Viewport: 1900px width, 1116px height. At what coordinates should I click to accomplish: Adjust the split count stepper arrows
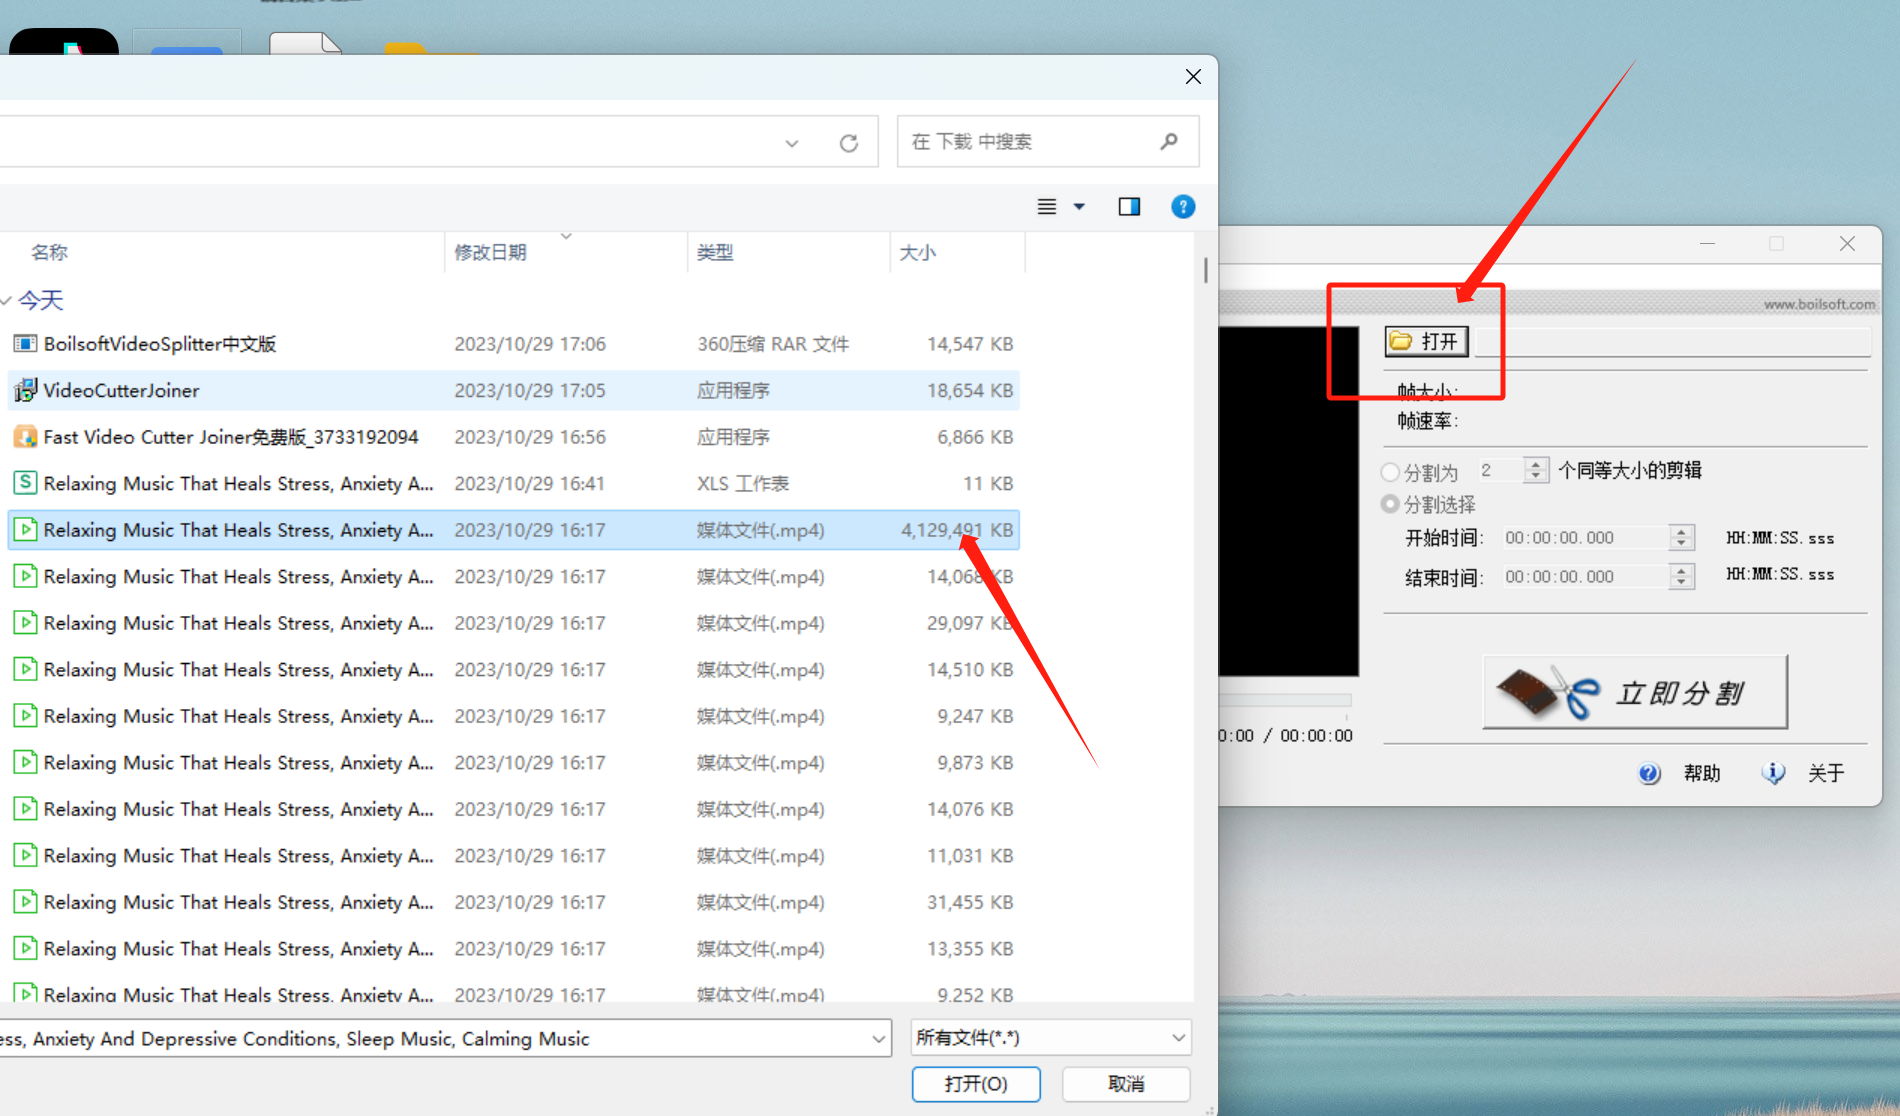tap(1536, 470)
